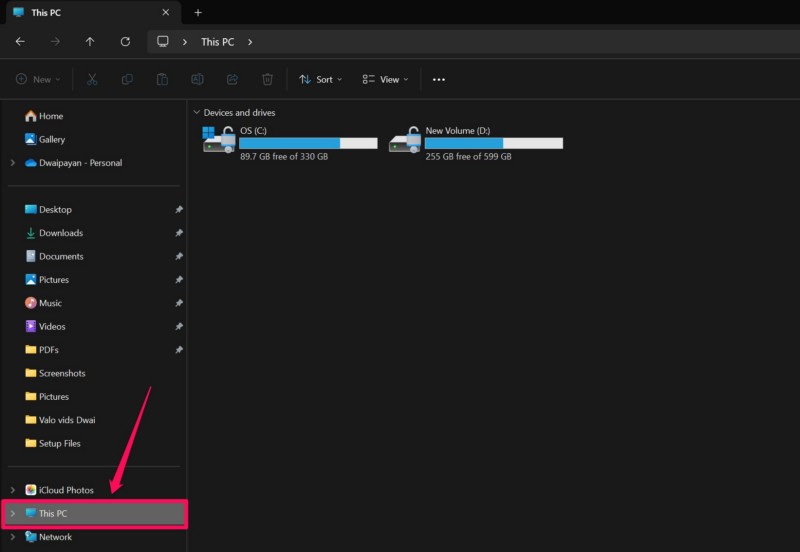Expand the Network tree node
The height and width of the screenshot is (552, 800).
coord(12,537)
